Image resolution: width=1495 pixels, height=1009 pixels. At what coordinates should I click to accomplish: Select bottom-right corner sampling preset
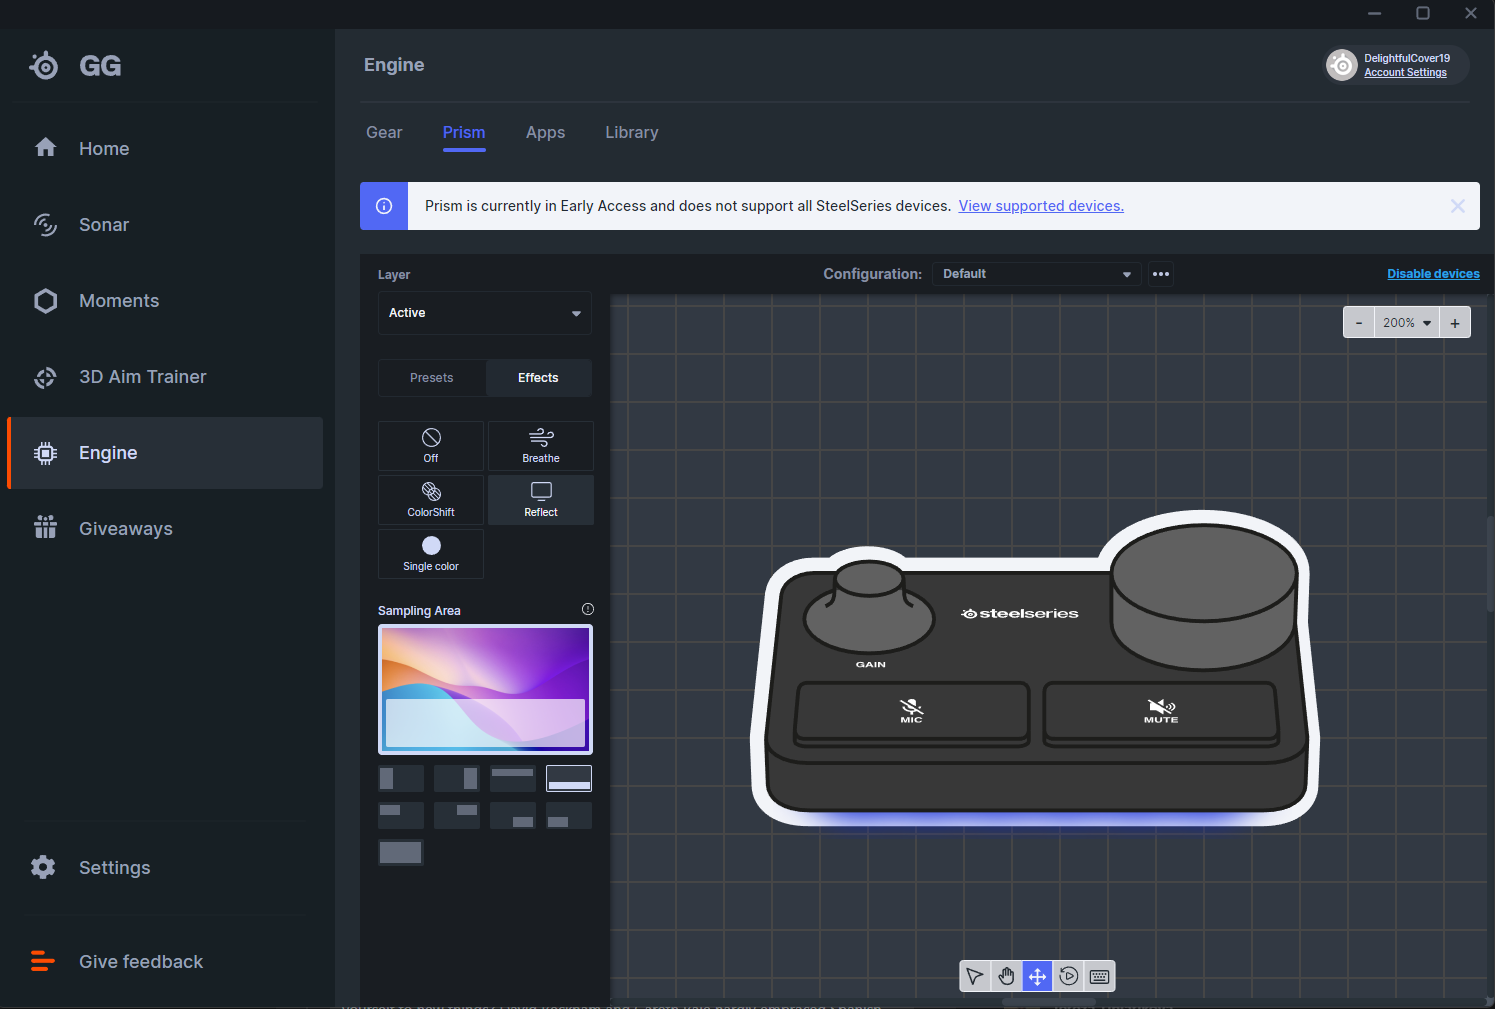pos(513,815)
